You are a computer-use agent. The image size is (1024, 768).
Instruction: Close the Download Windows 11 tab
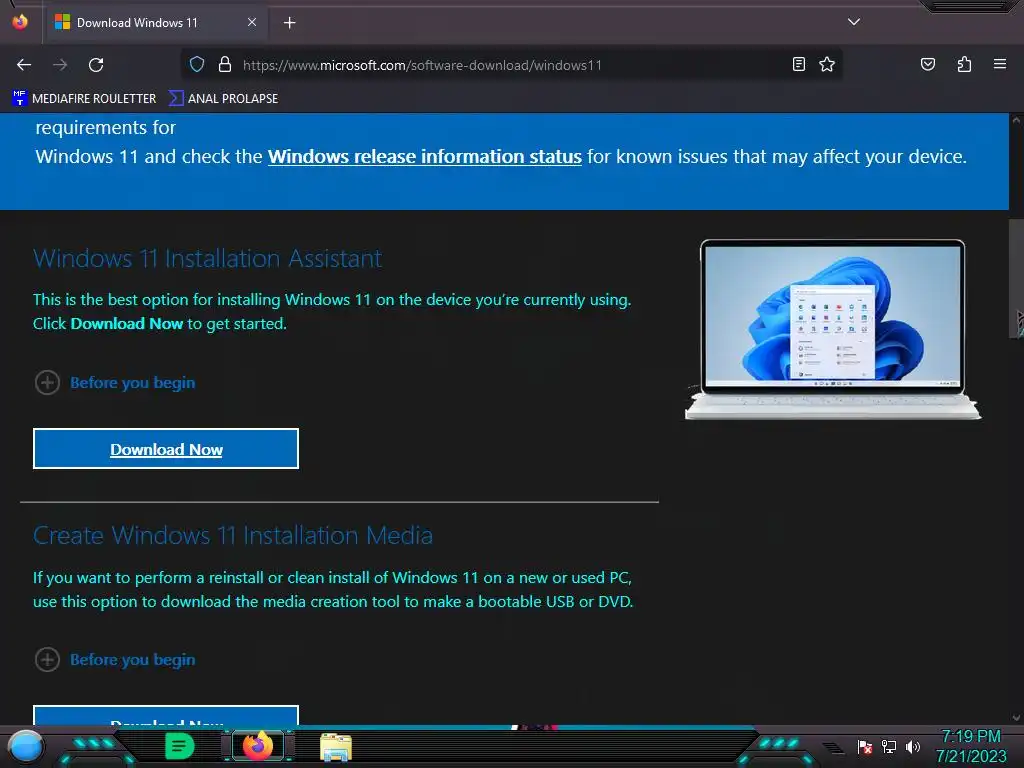pos(252,22)
